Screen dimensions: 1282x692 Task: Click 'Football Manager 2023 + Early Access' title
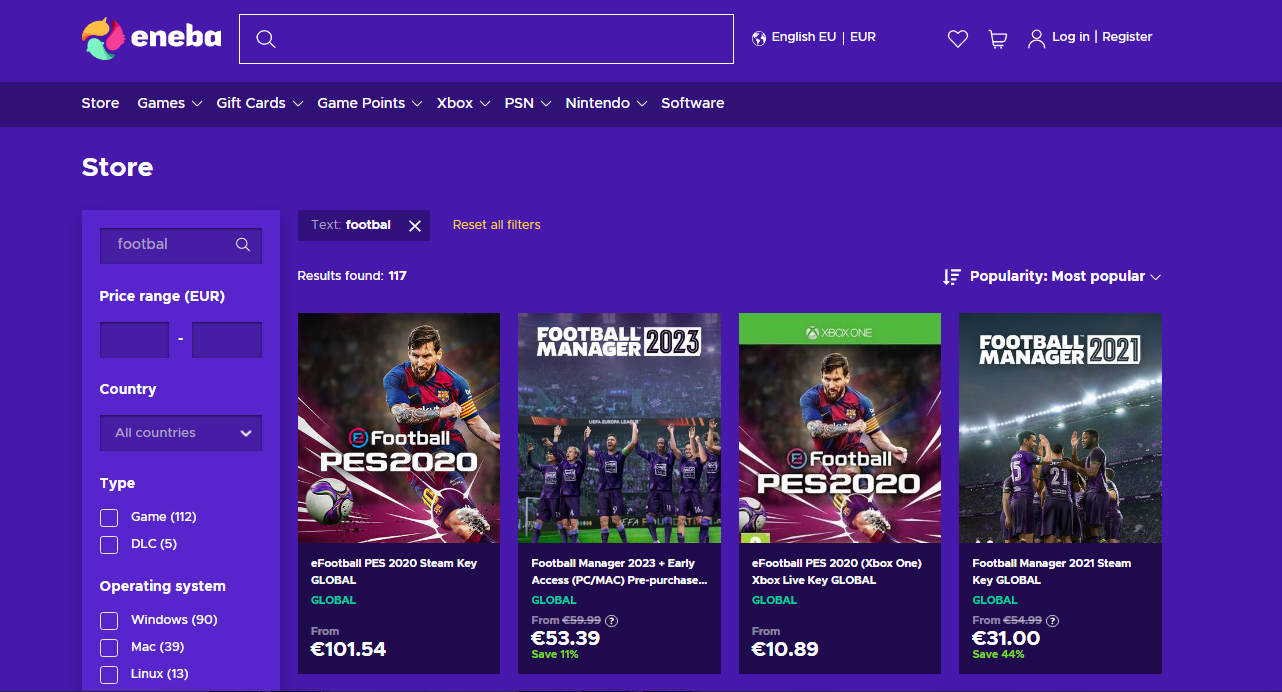pos(619,571)
